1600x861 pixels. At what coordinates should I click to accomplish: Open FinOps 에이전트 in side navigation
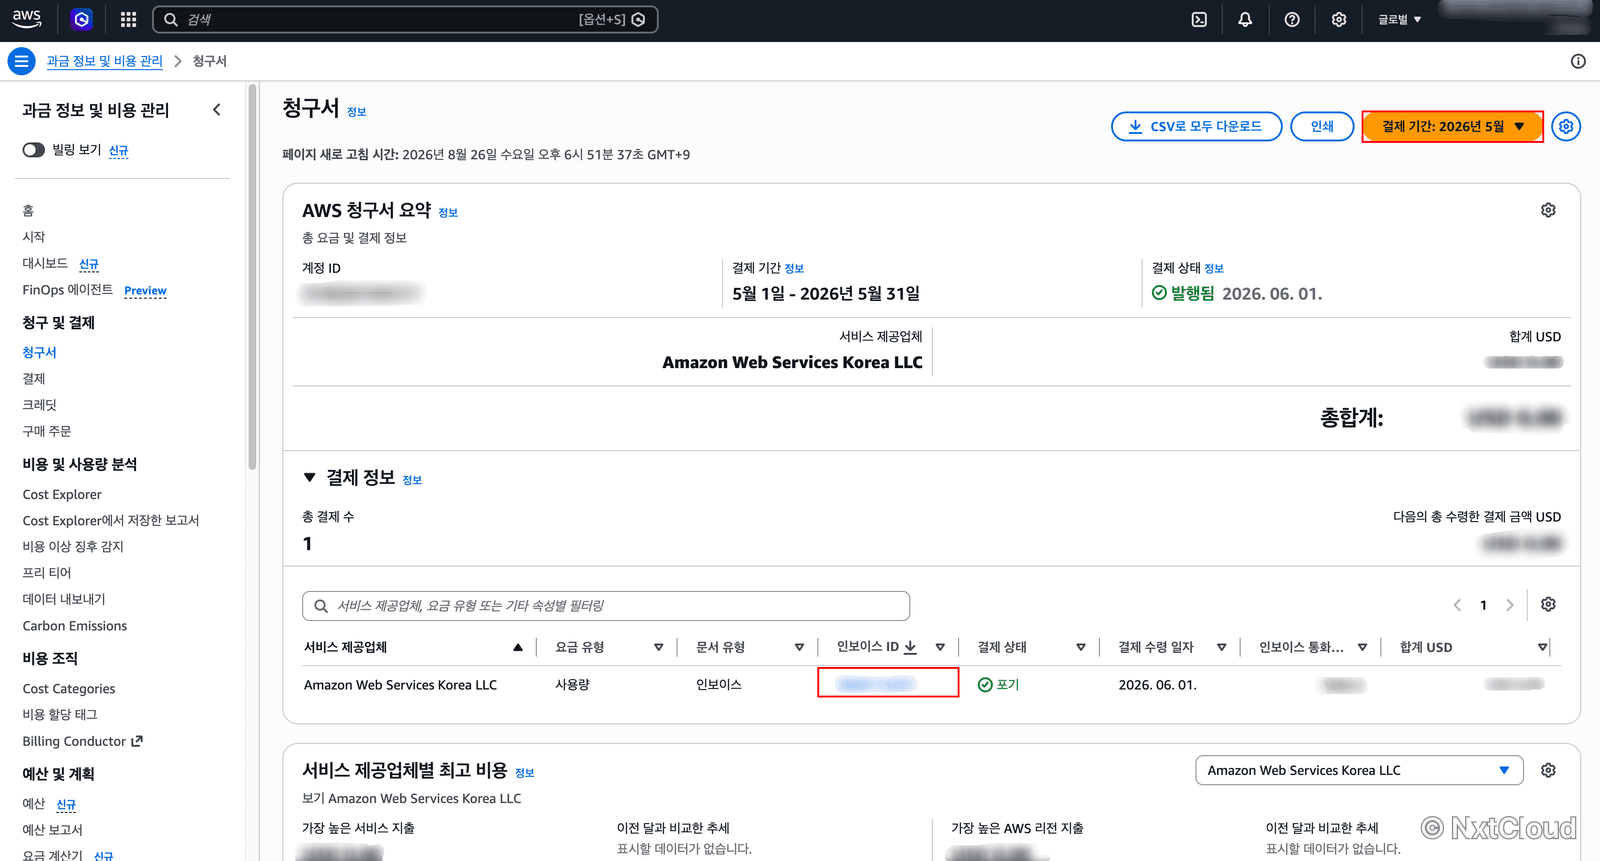click(x=68, y=289)
